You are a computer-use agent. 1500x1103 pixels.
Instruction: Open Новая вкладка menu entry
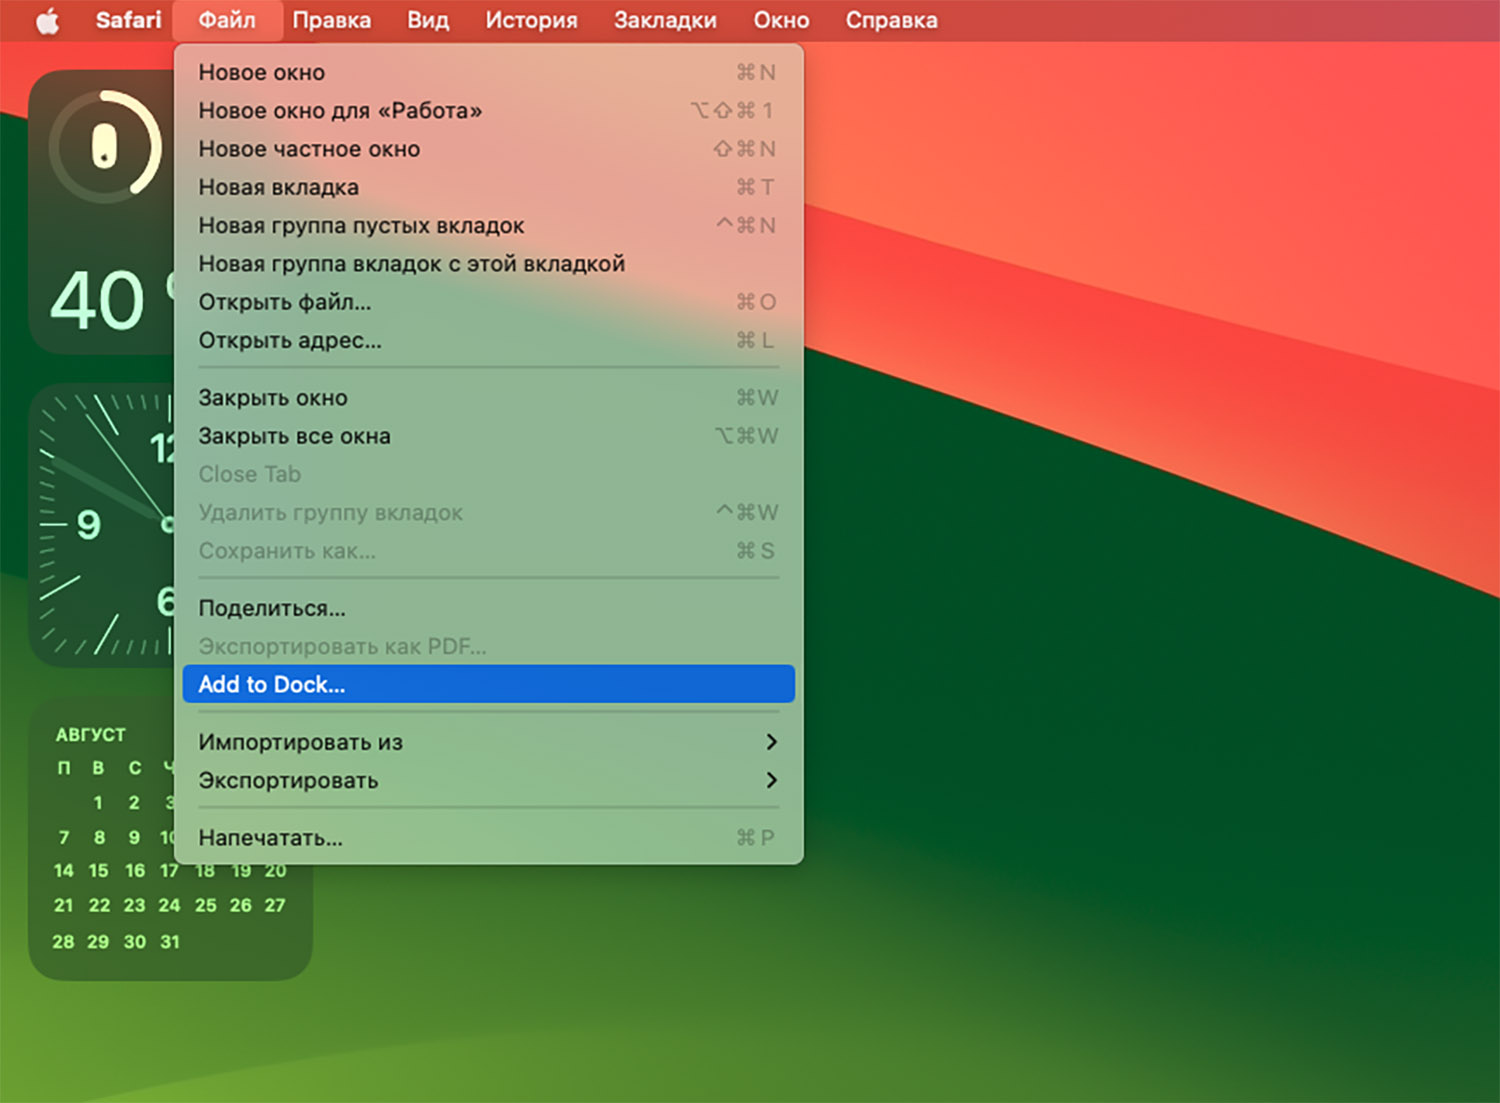(x=278, y=187)
